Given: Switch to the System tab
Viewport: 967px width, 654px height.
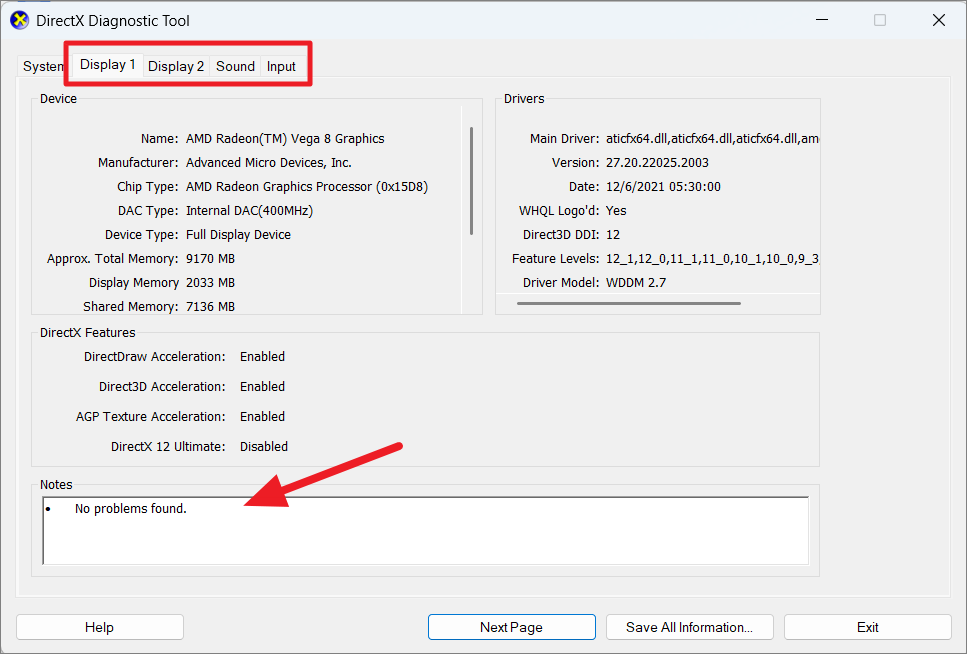Looking at the screenshot, I should tap(42, 66).
